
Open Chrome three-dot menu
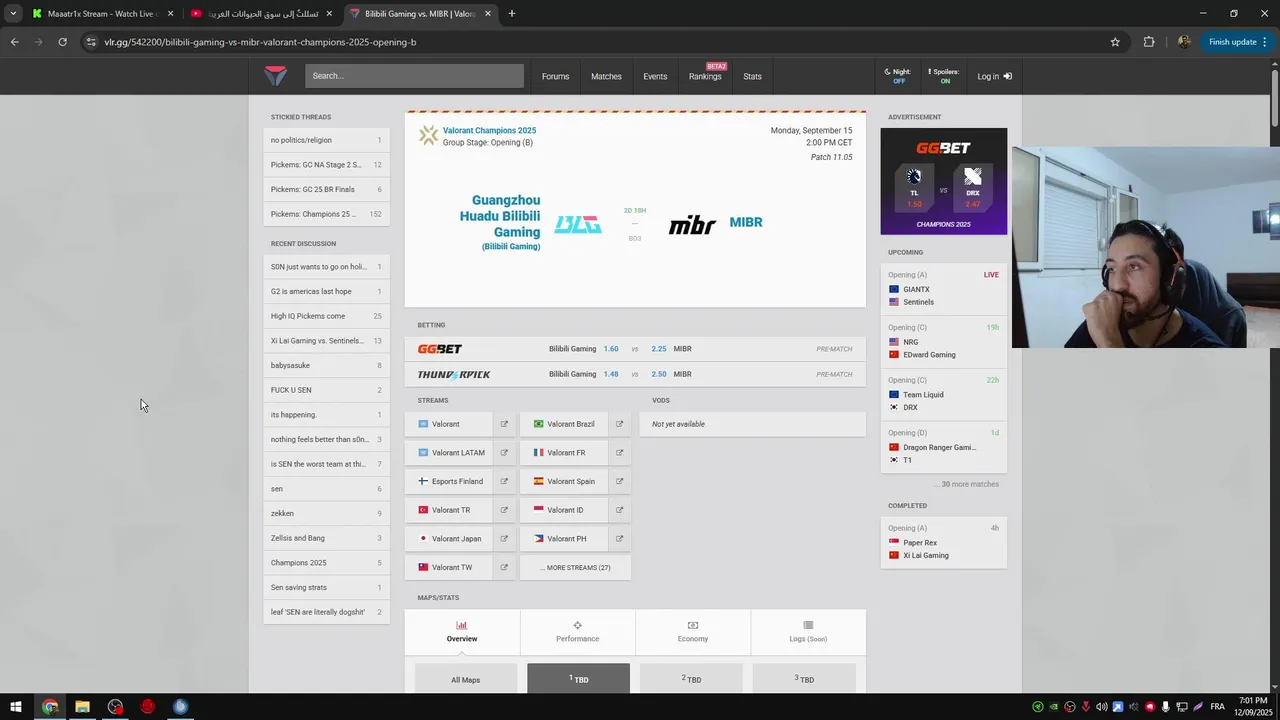point(1265,42)
